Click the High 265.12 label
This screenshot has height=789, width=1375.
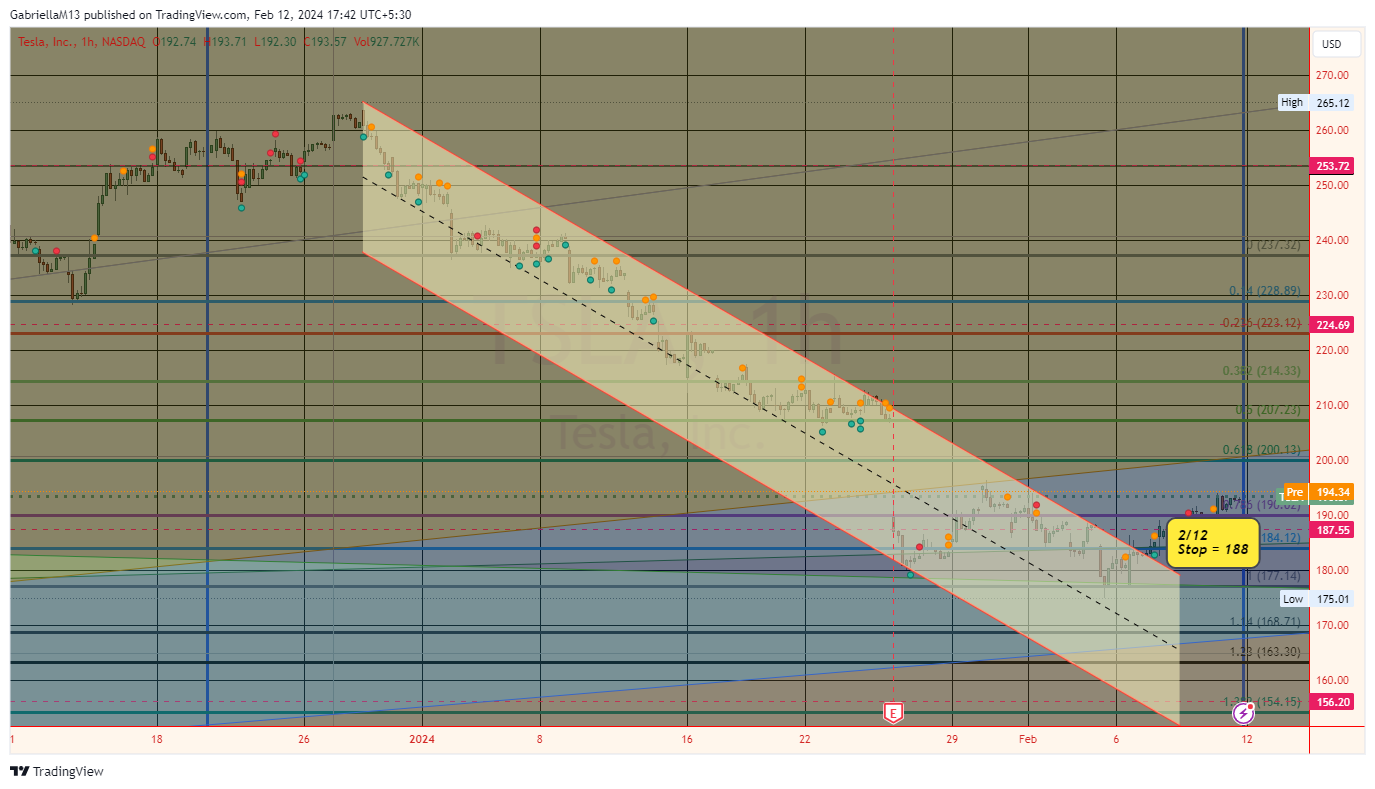(x=1316, y=102)
